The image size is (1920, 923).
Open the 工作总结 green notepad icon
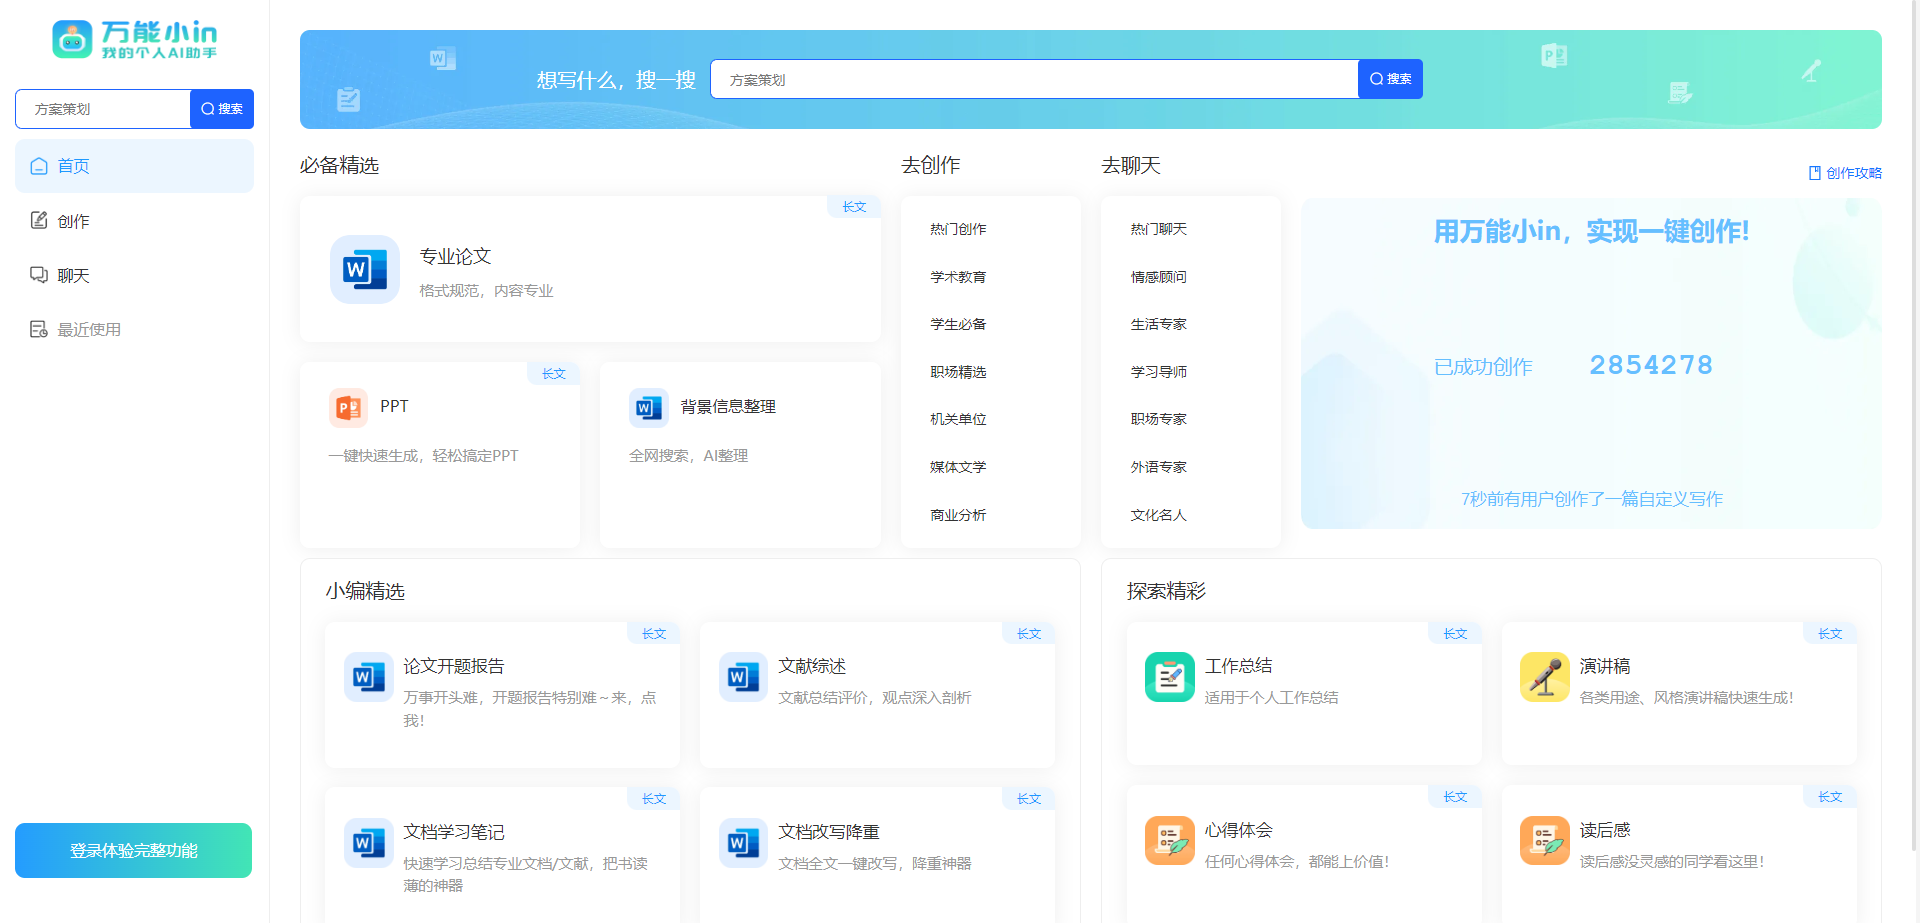point(1169,677)
